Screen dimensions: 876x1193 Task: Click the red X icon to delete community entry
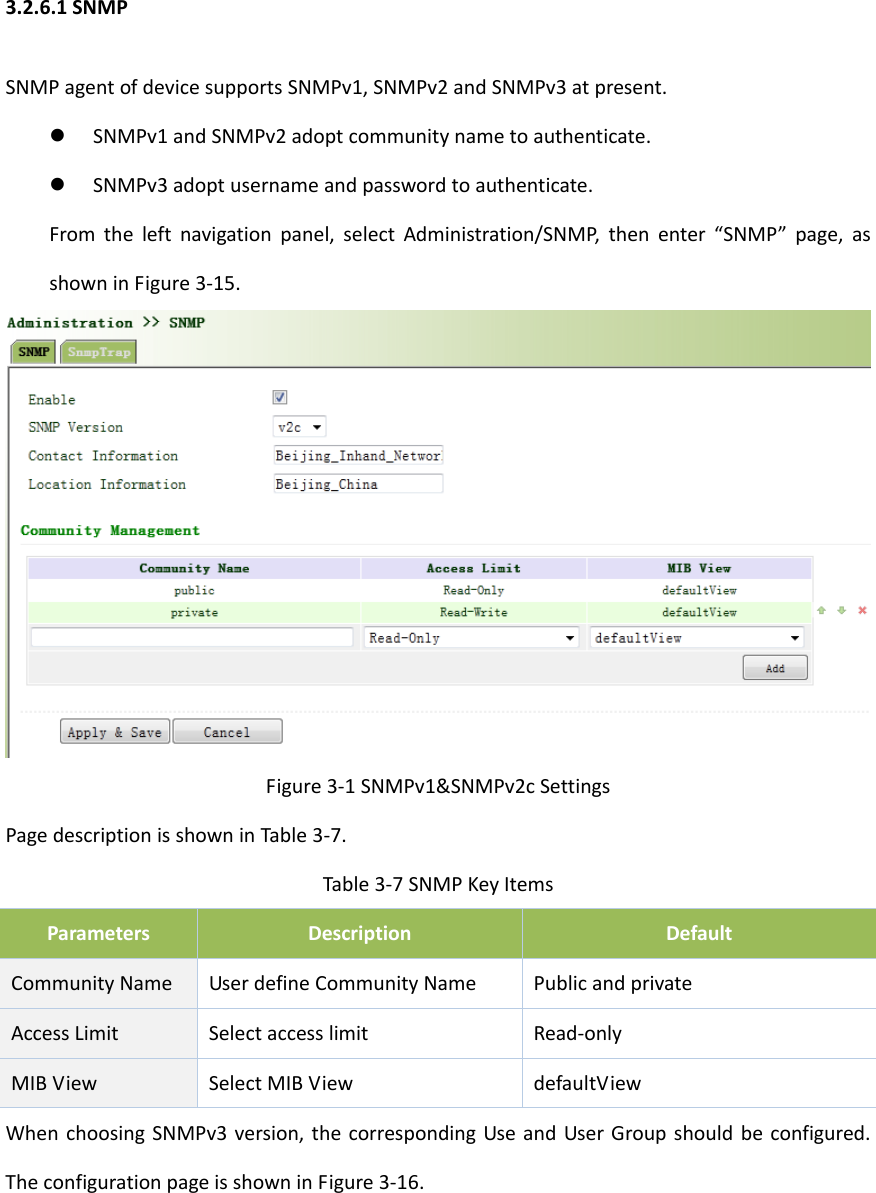pyautogui.click(x=862, y=610)
